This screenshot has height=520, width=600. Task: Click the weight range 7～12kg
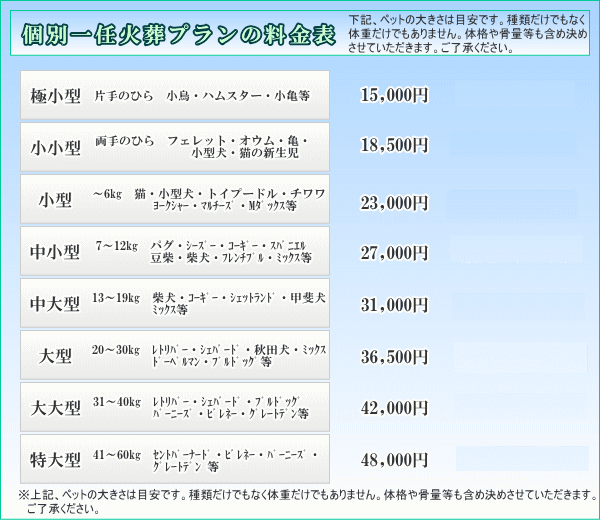point(117,246)
